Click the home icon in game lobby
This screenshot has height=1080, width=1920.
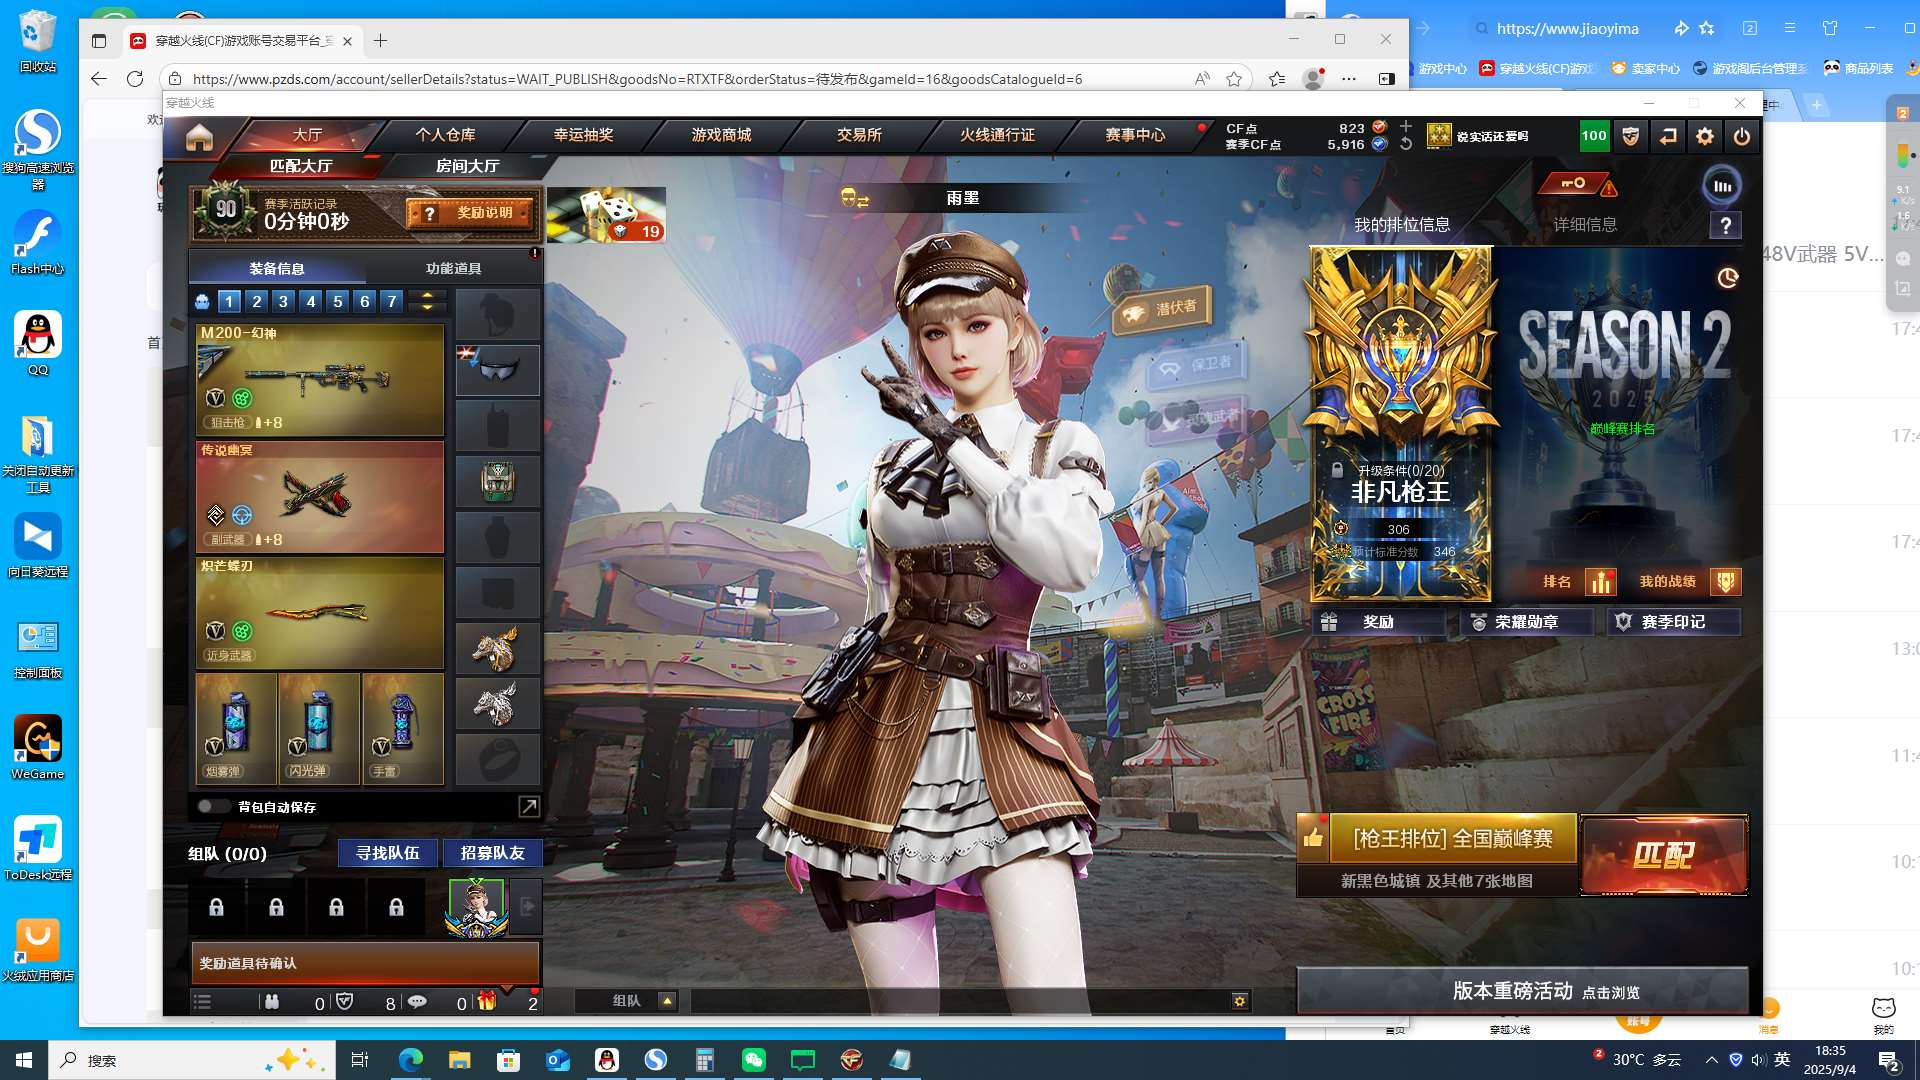click(x=199, y=137)
